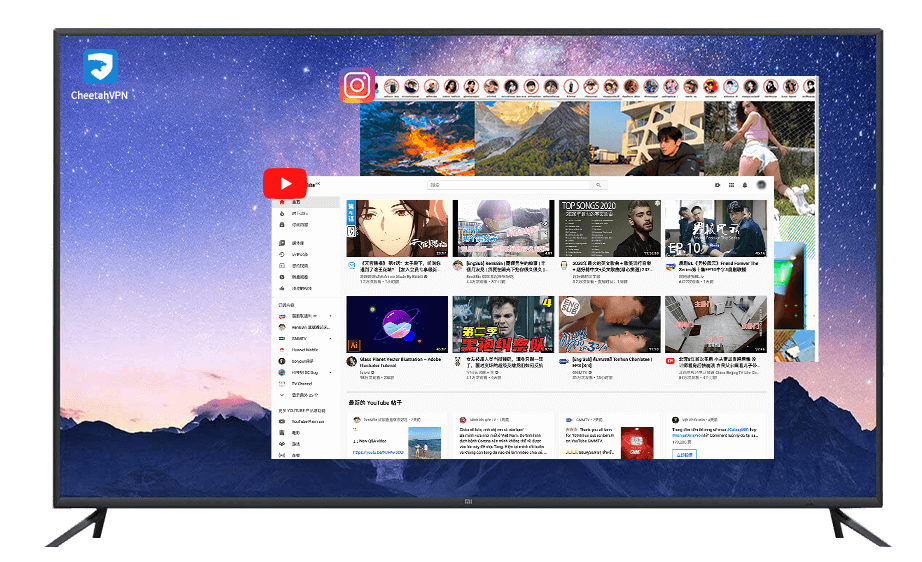Click the blue link in first YouTube post
The width and height of the screenshot is (922, 562).
[x=378, y=452]
